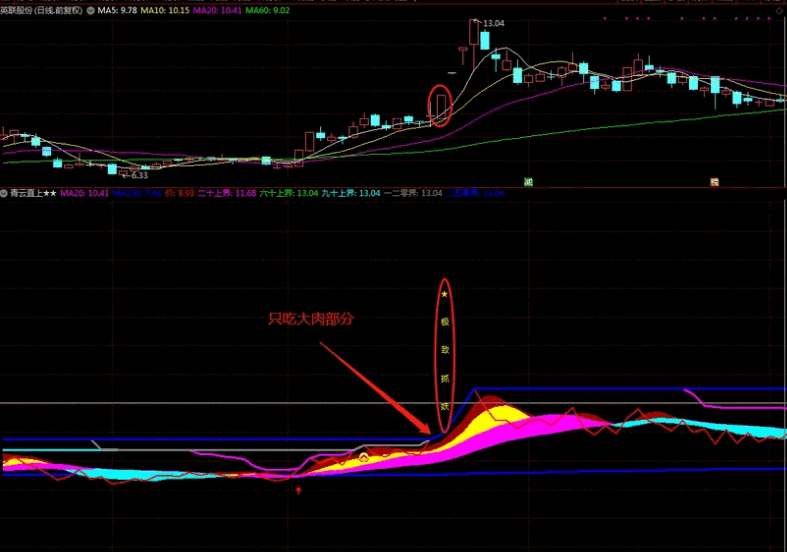Image resolution: width=787 pixels, height=552 pixels.
Task: Click the 6.33 low price marker
Action: pyautogui.click(x=139, y=175)
